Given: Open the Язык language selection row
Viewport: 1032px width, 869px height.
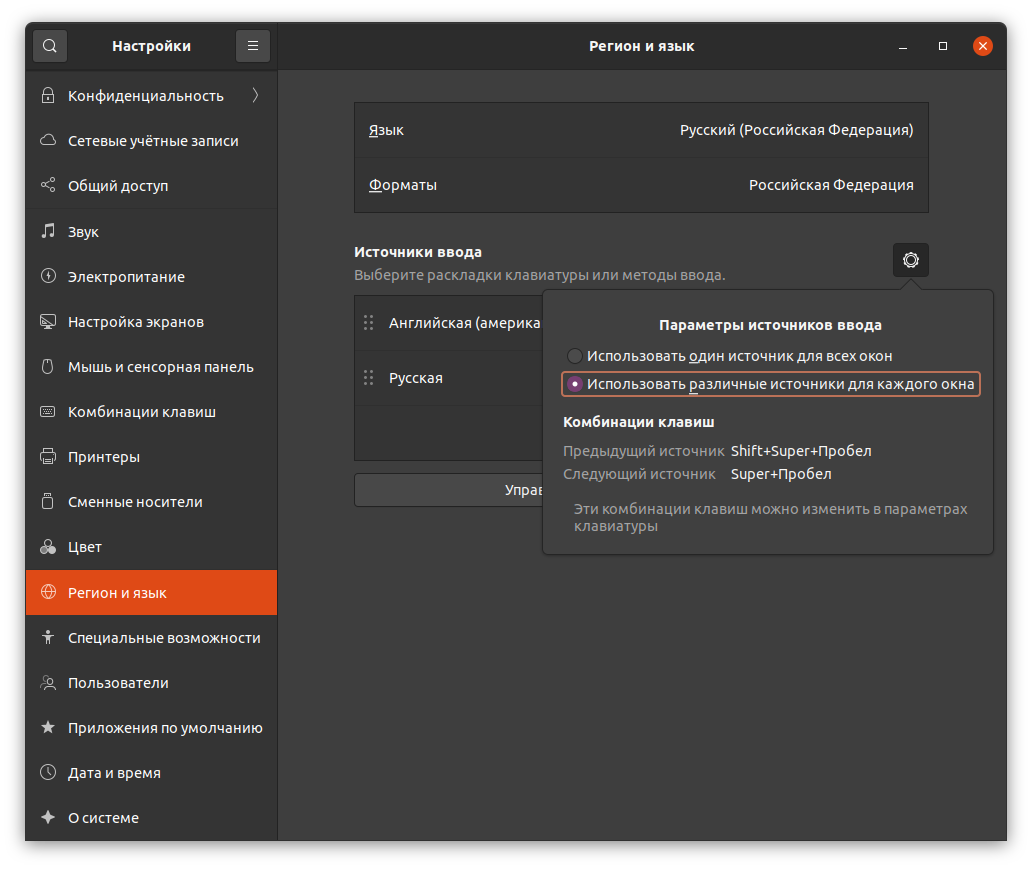Looking at the screenshot, I should coord(641,130).
